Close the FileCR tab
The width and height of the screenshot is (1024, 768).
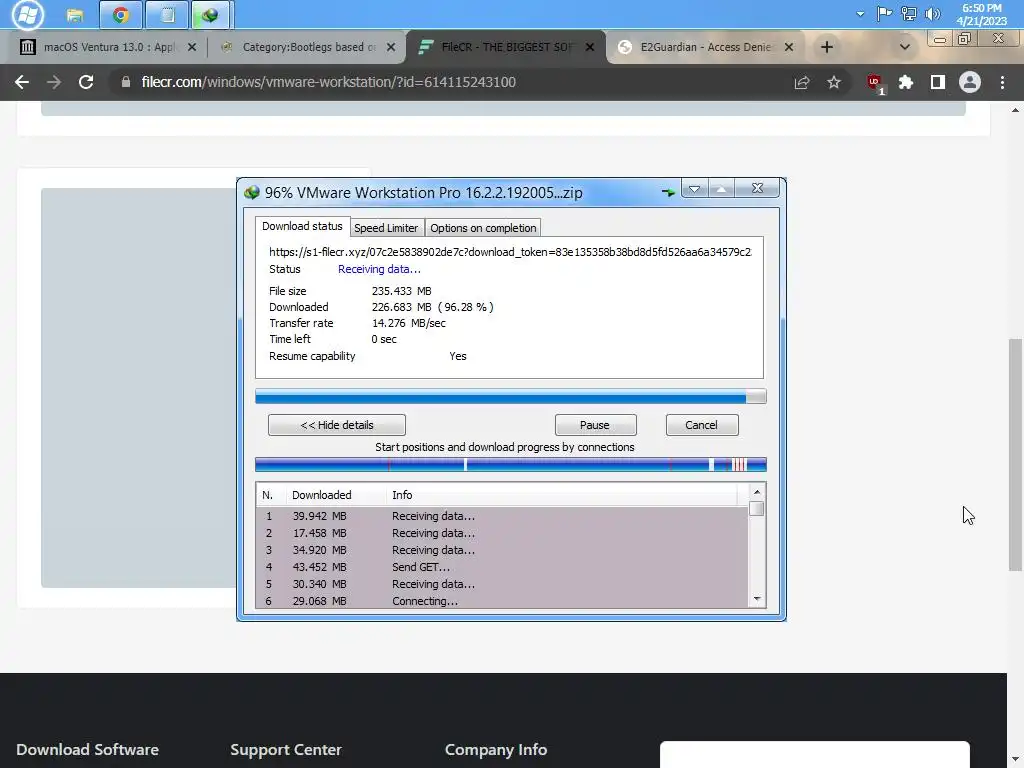pyautogui.click(x=590, y=47)
